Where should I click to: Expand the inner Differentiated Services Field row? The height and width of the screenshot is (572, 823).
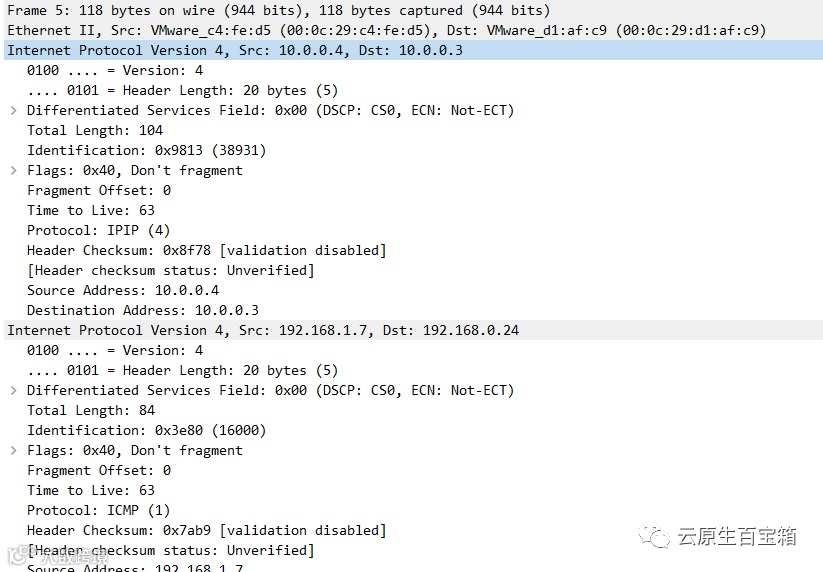click(14, 390)
